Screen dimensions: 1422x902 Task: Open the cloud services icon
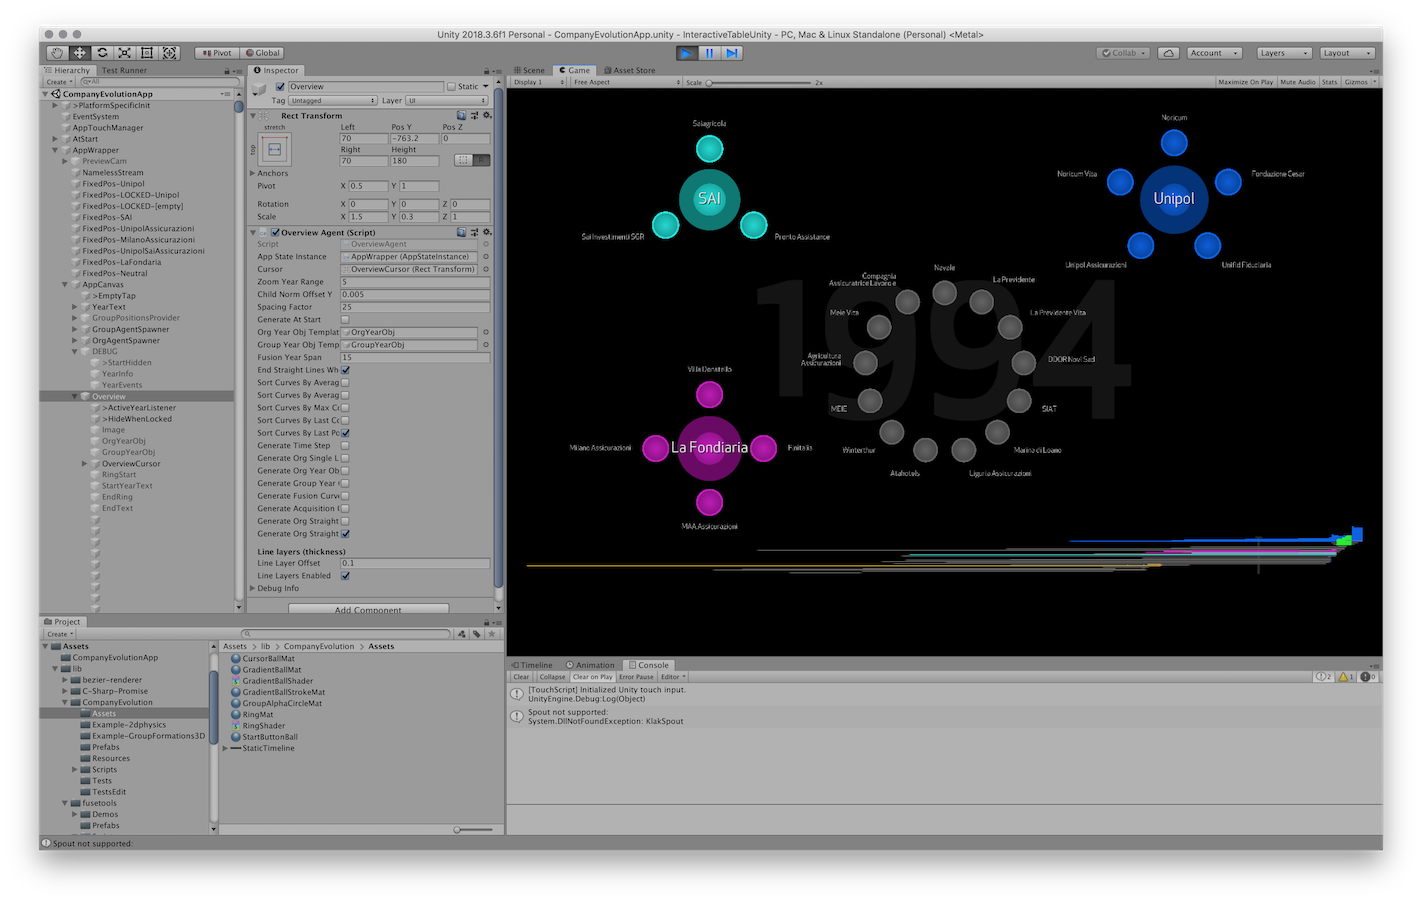point(1169,53)
